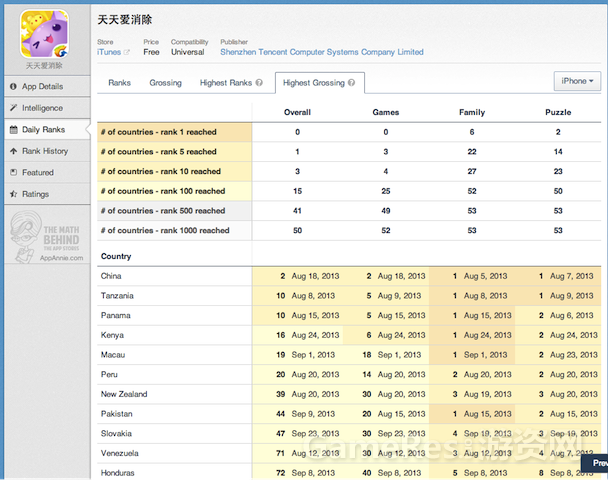
Task: Open Shenzhen Tencent publisher link
Action: [x=322, y=52]
